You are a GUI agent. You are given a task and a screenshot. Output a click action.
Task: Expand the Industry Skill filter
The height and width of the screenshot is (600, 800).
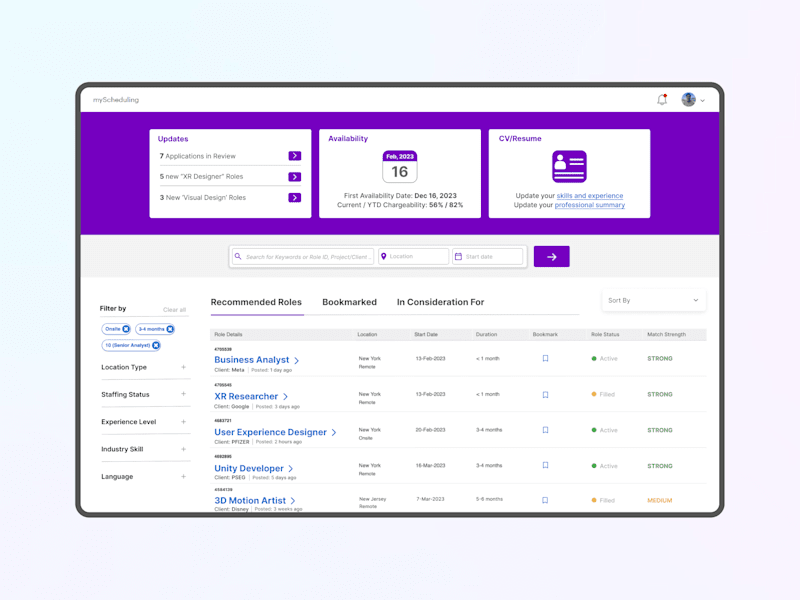pyautogui.click(x=183, y=449)
